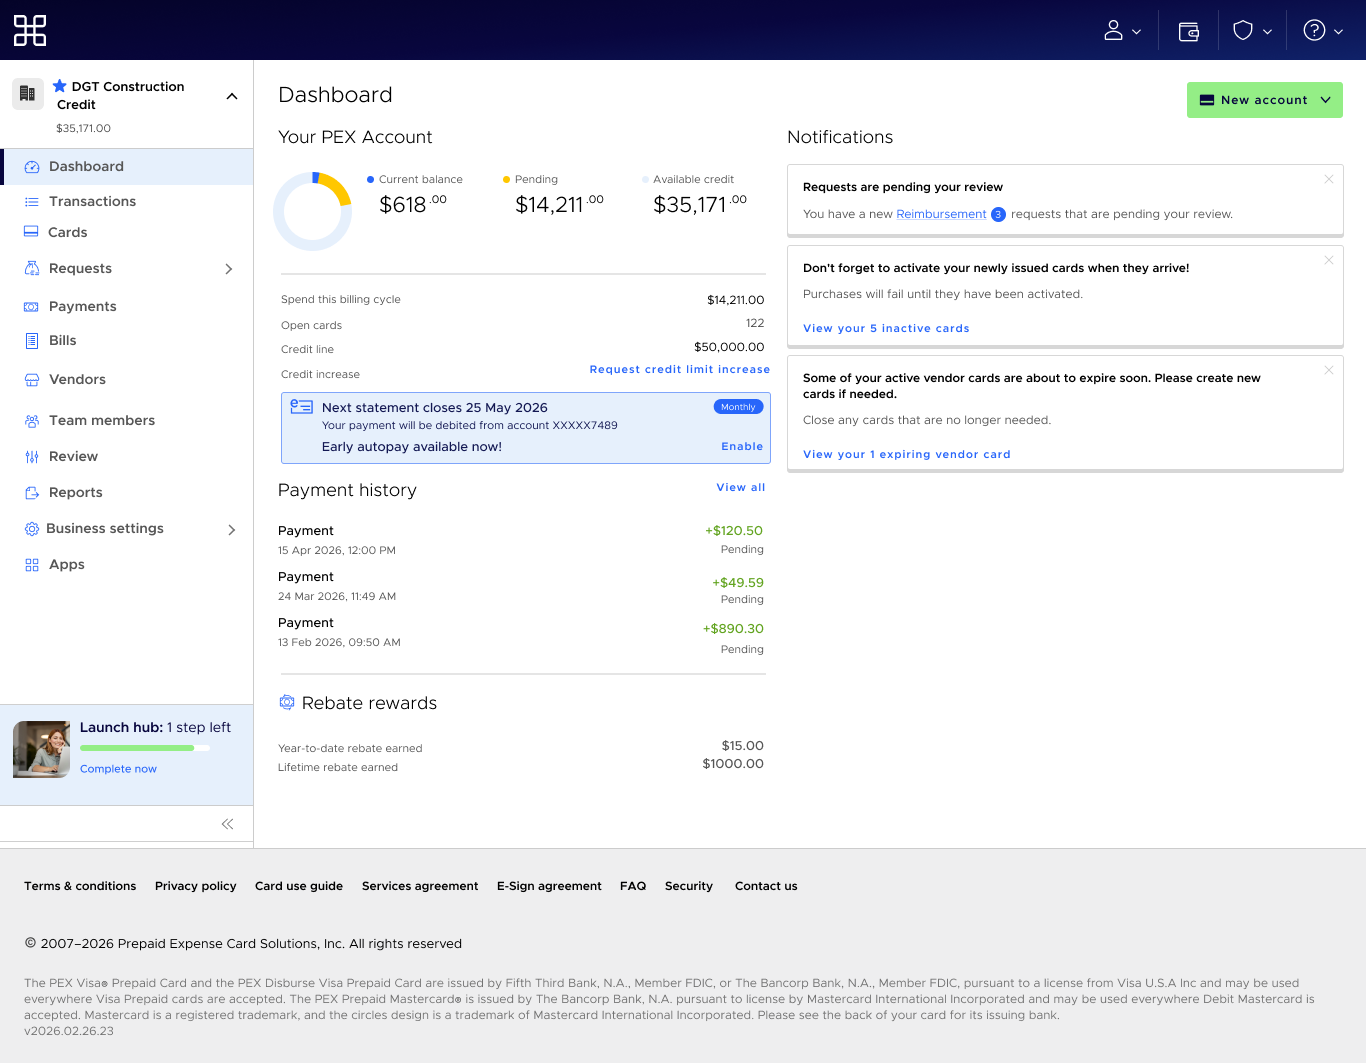Dismiss the expiring vendor cards notification

[x=1328, y=371]
